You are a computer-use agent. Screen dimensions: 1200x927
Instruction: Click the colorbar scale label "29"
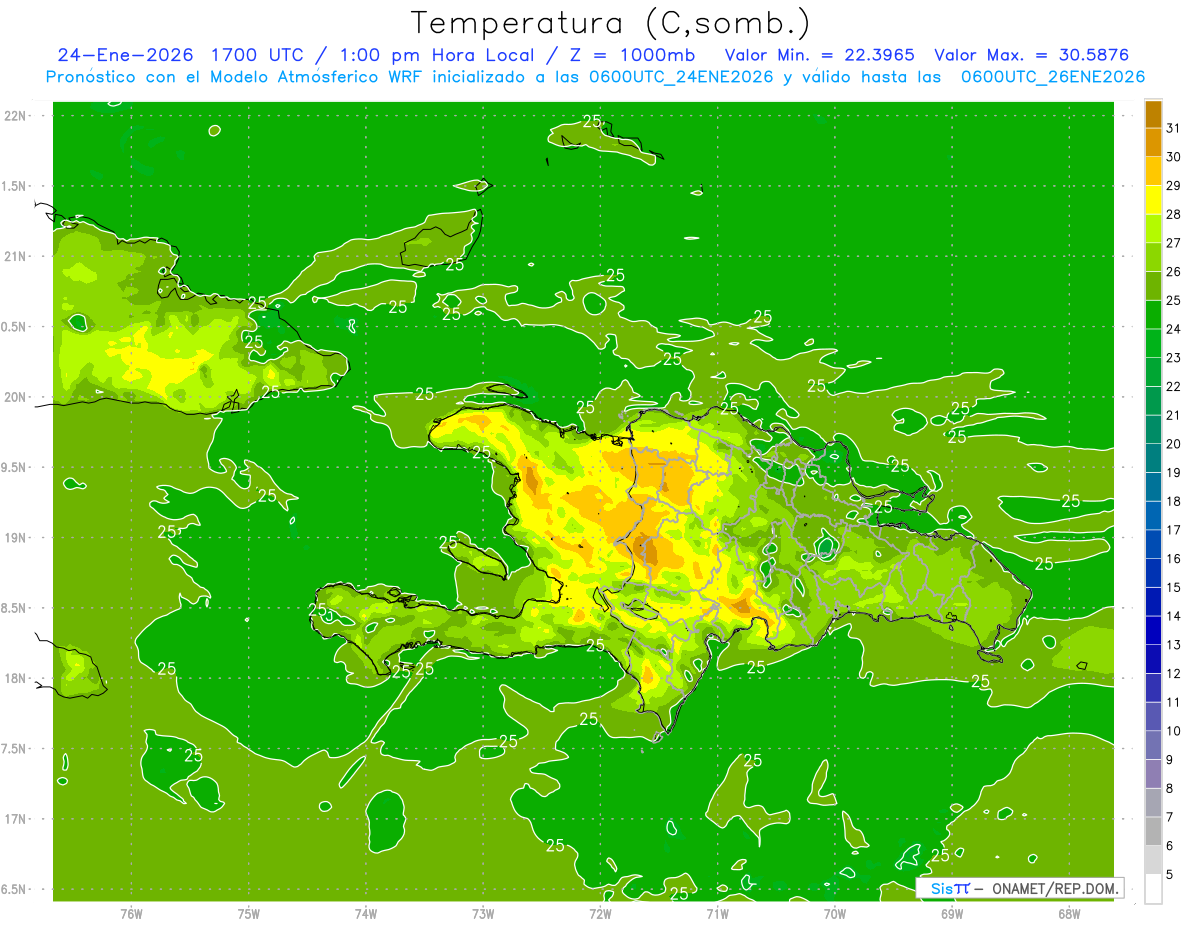[1174, 185]
